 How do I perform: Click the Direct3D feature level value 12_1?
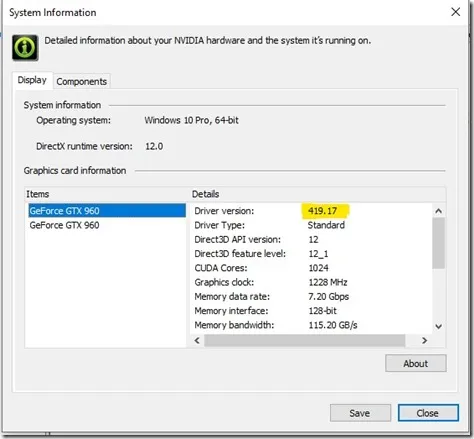point(318,254)
